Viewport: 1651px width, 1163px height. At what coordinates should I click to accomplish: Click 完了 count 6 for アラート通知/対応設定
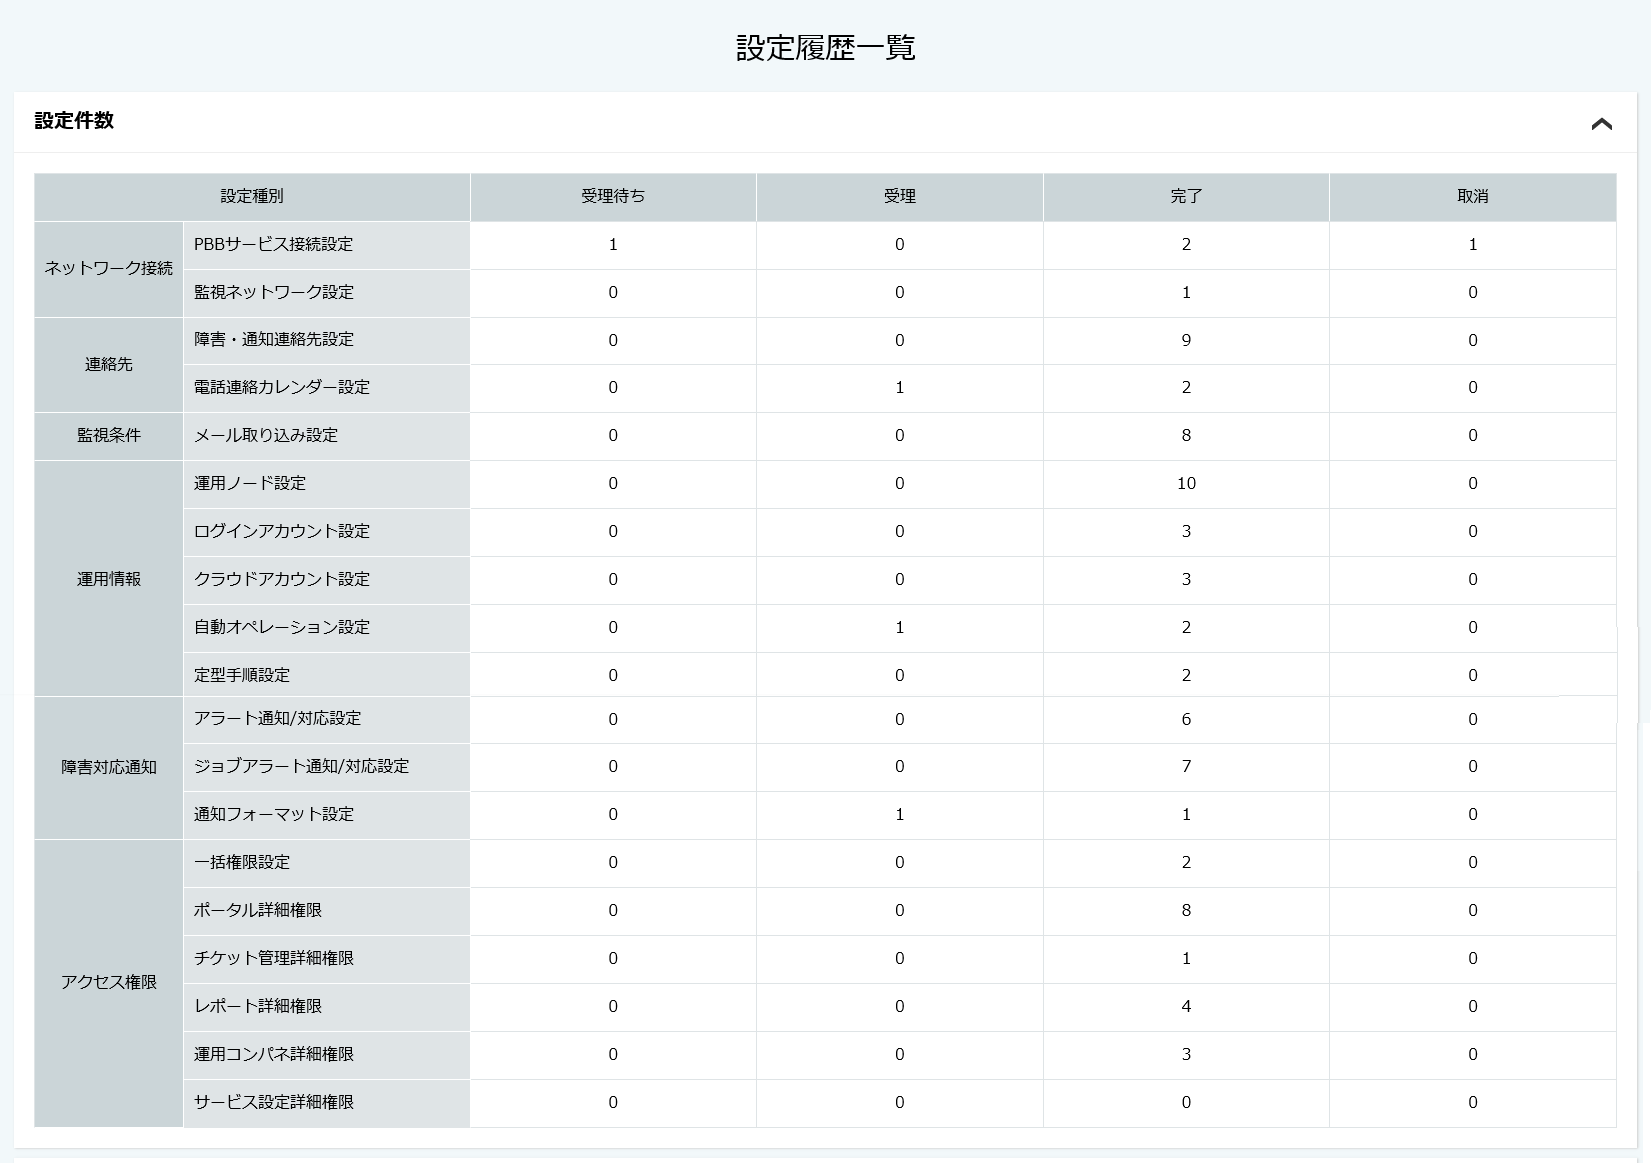click(x=1186, y=720)
